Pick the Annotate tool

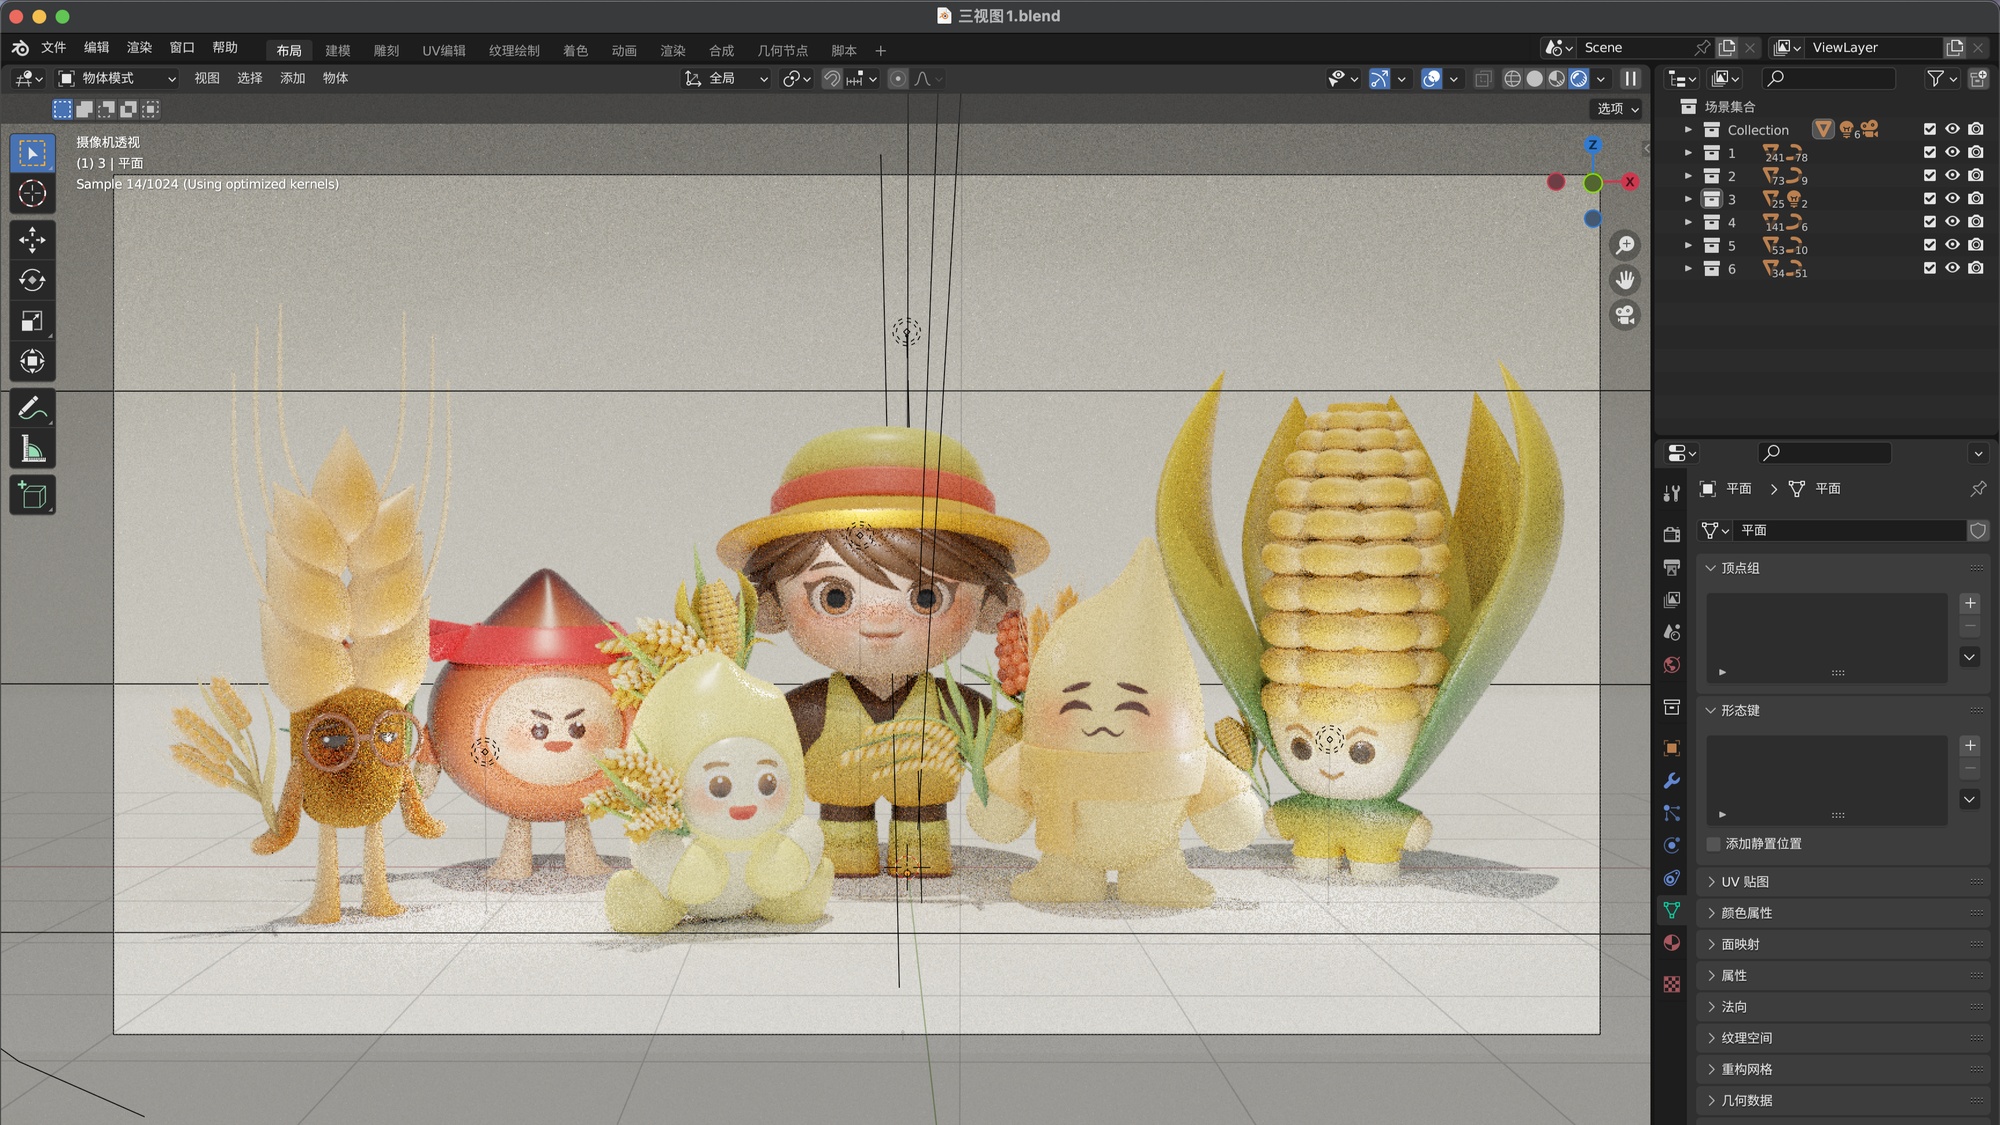[x=32, y=408]
